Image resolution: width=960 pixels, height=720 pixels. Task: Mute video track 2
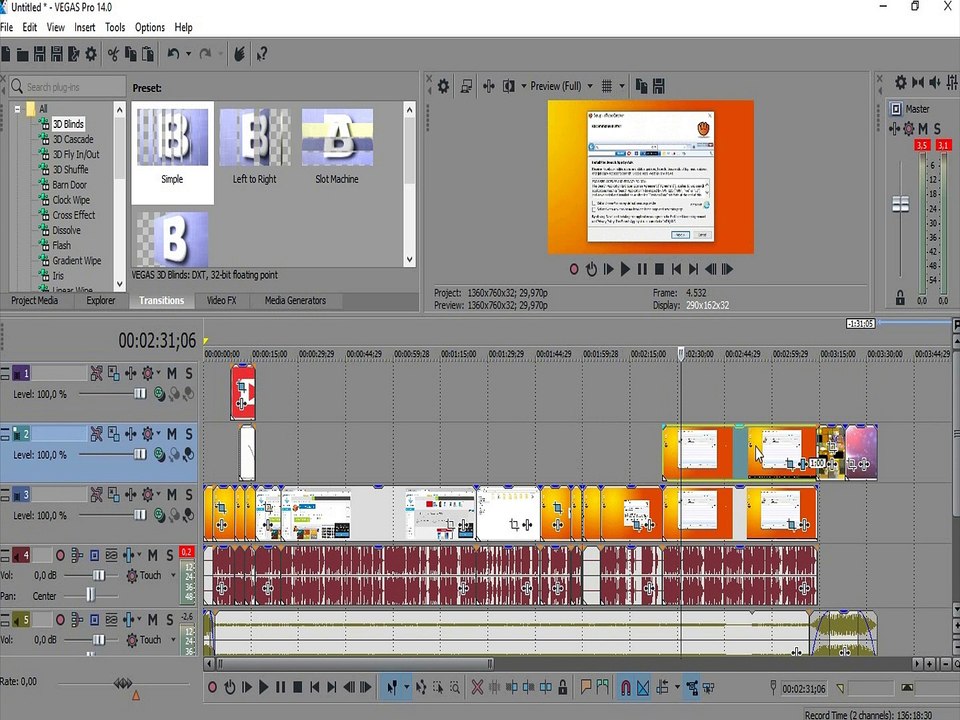(x=172, y=434)
